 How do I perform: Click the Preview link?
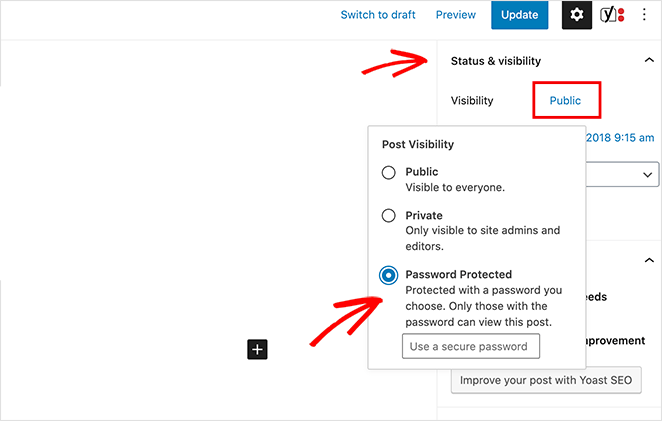pyautogui.click(x=456, y=15)
